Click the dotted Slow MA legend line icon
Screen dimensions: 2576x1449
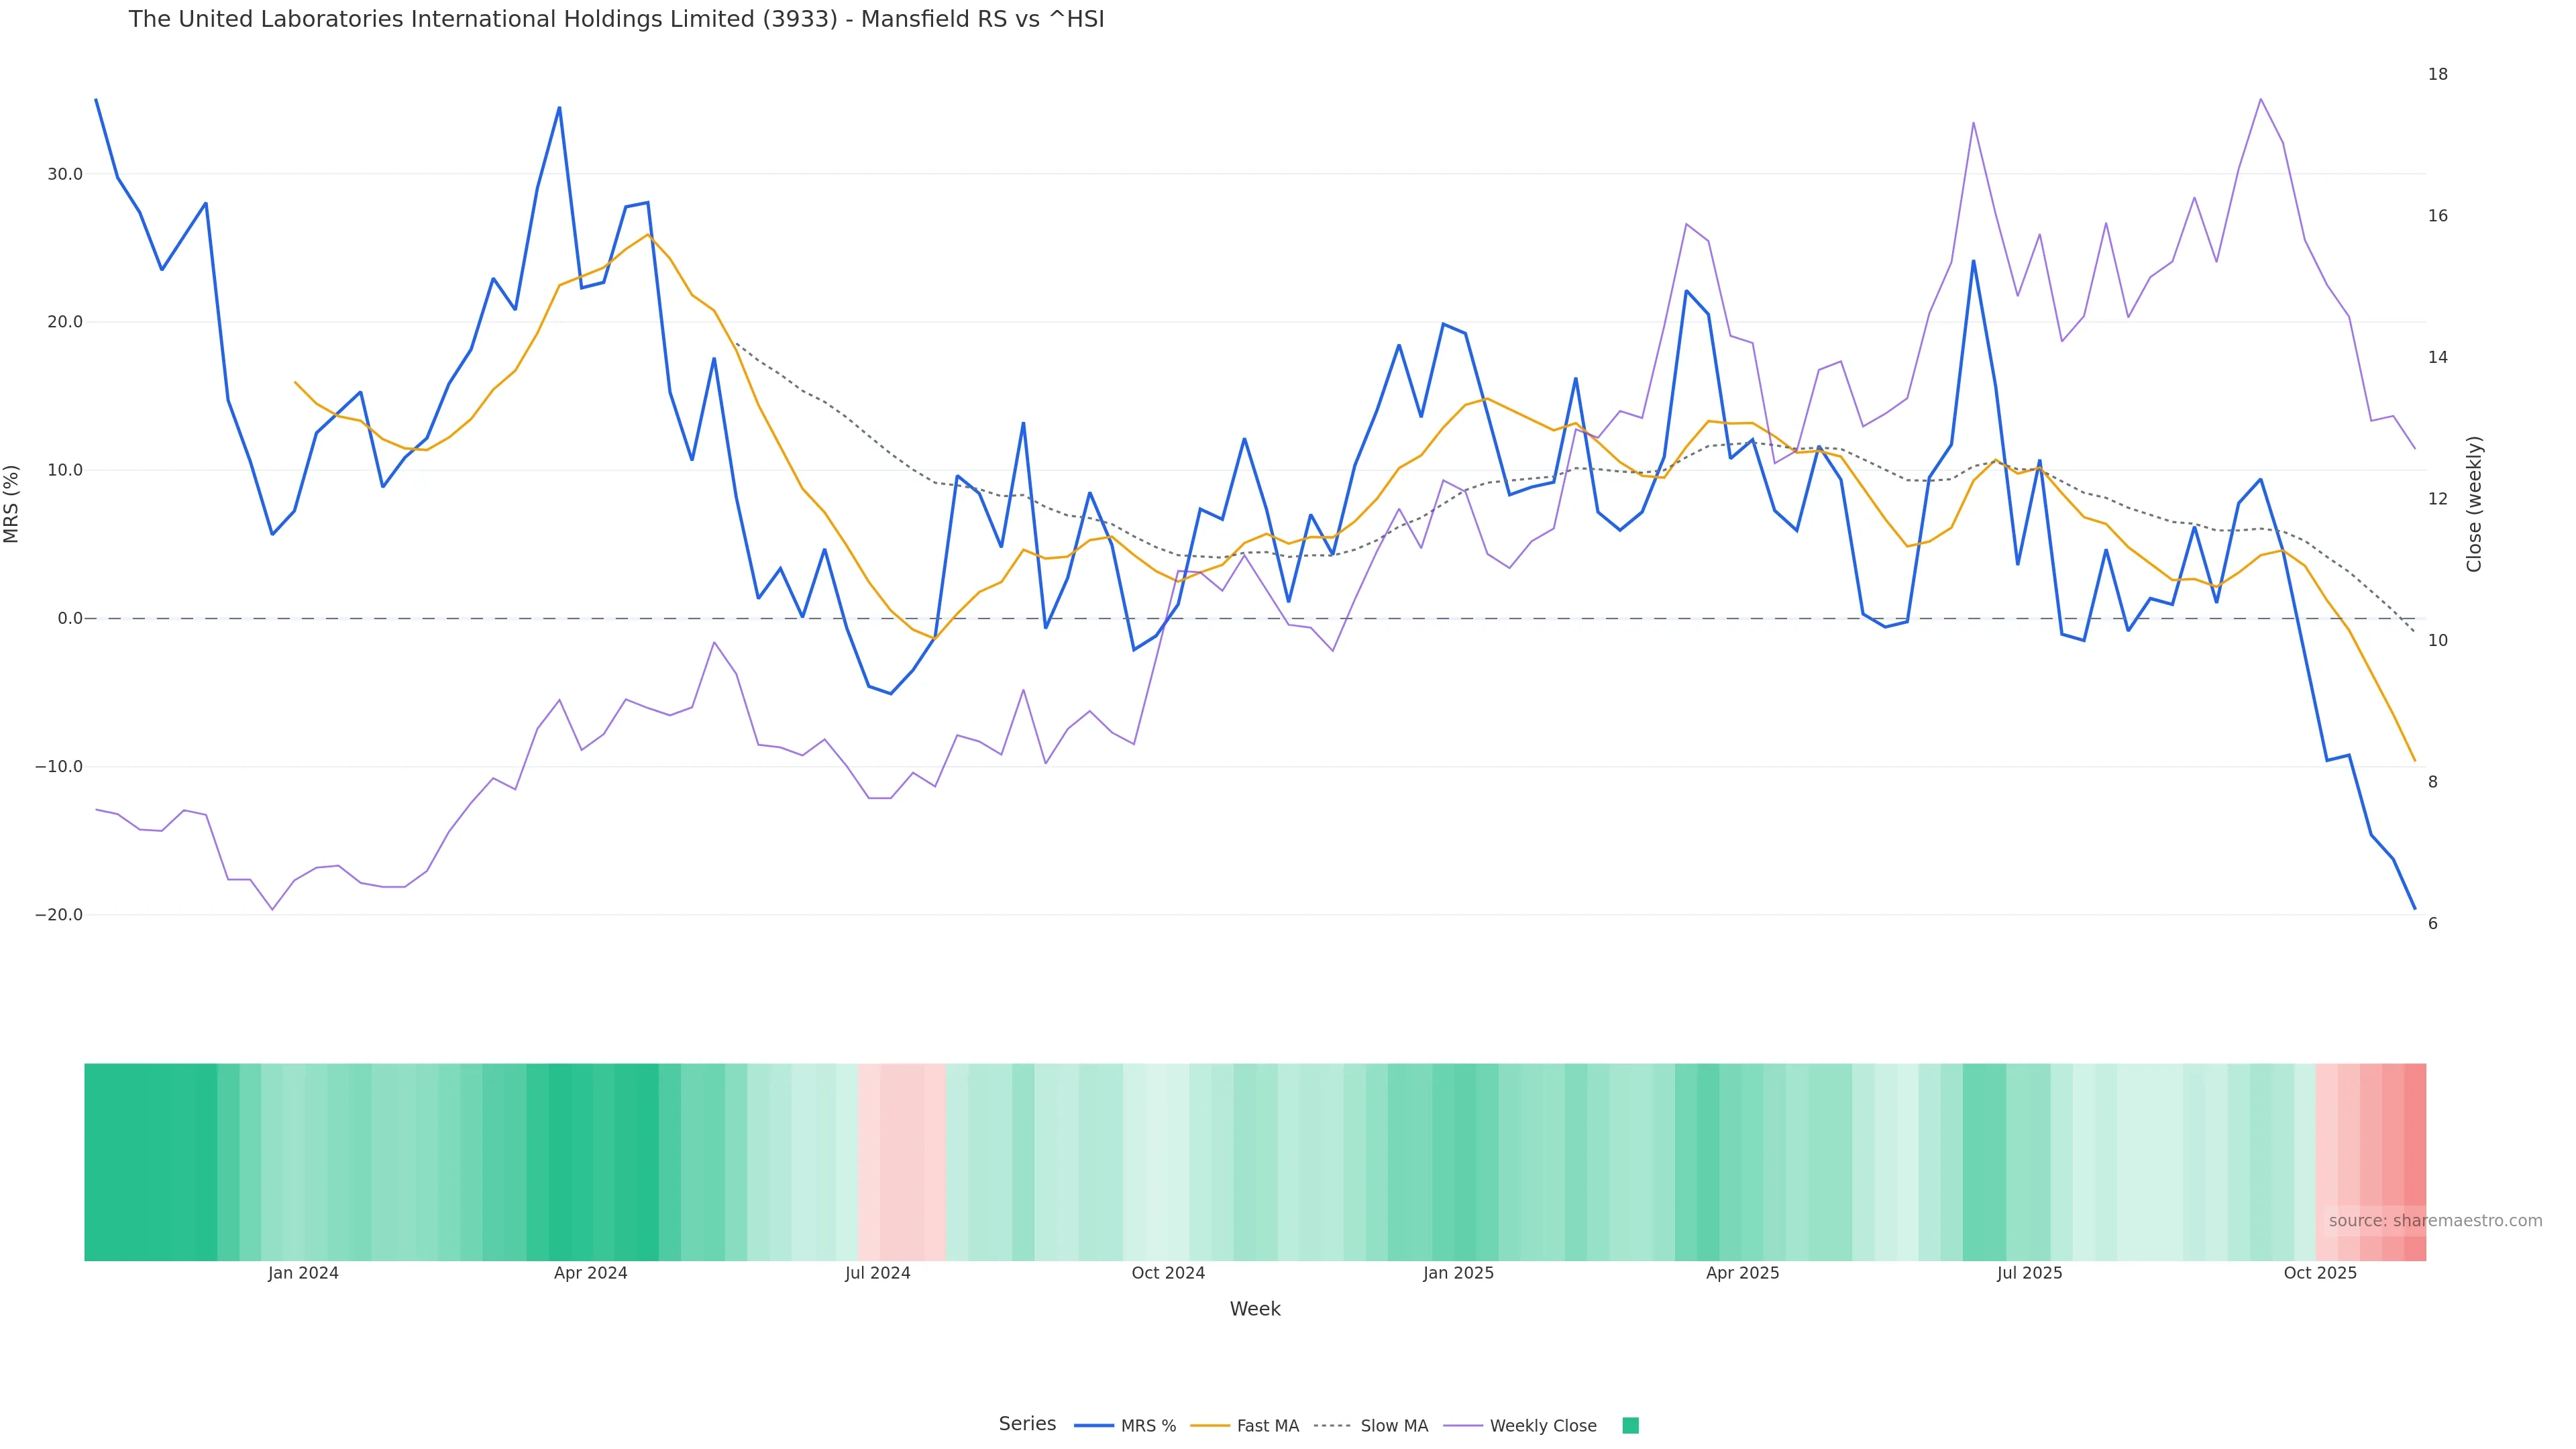point(1332,1426)
